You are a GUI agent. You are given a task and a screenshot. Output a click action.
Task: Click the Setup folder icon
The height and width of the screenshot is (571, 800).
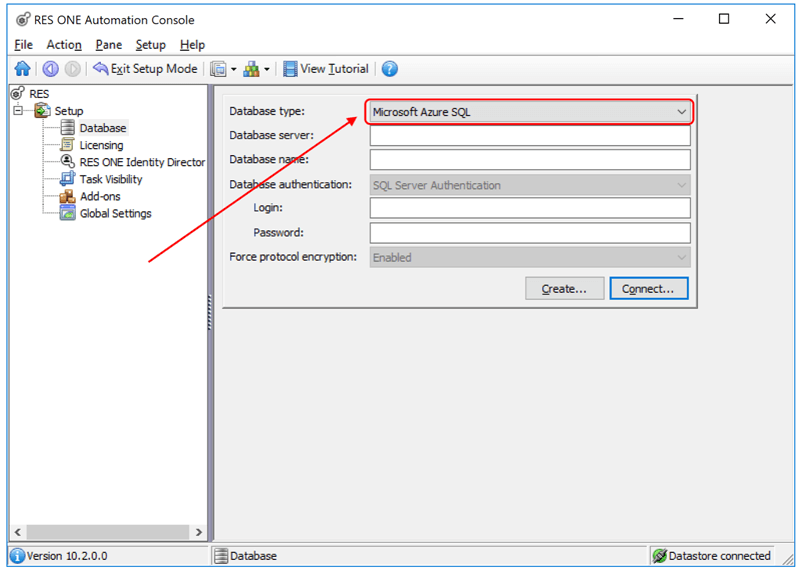42,110
